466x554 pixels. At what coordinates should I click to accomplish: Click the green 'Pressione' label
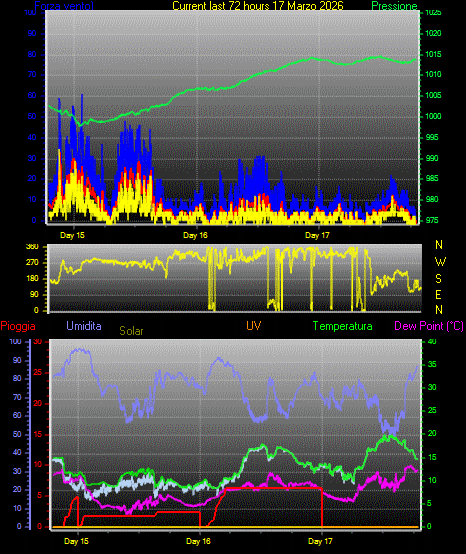coord(394,6)
